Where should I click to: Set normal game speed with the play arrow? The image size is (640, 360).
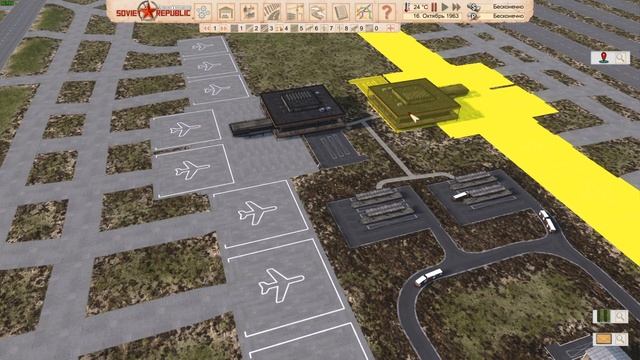(445, 7)
